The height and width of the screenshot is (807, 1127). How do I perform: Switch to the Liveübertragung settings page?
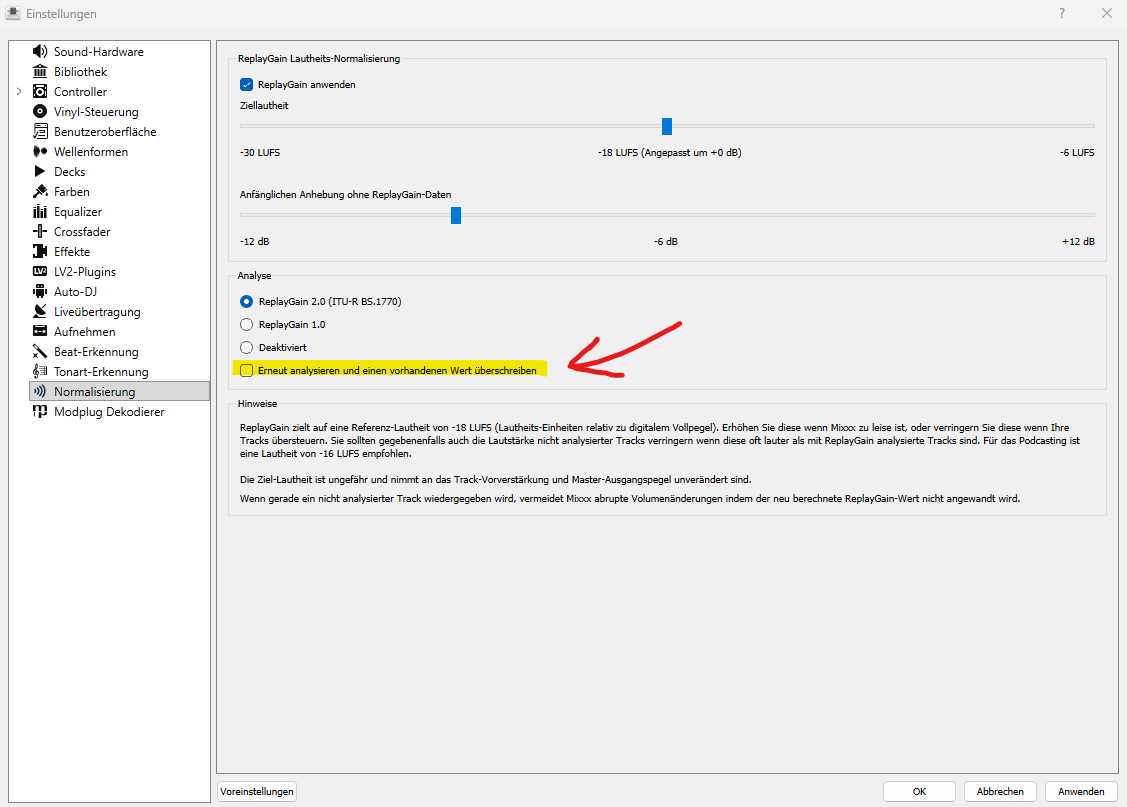pos(97,312)
